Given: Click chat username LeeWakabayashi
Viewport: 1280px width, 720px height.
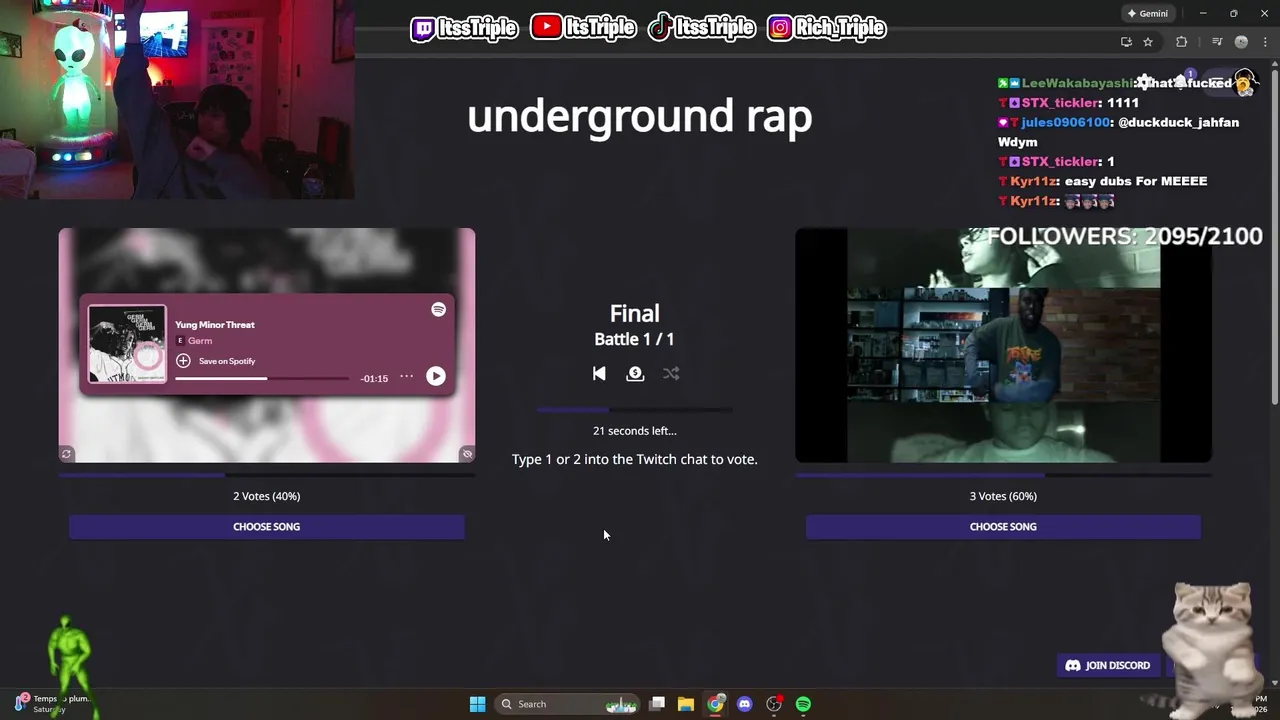Looking at the screenshot, I should [1077, 83].
